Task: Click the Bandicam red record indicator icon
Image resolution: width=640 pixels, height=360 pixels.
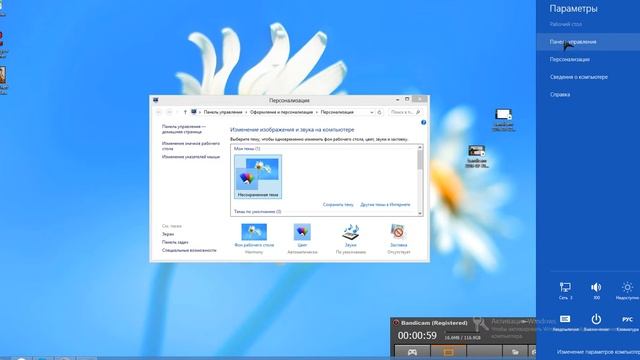Action: 396,323
